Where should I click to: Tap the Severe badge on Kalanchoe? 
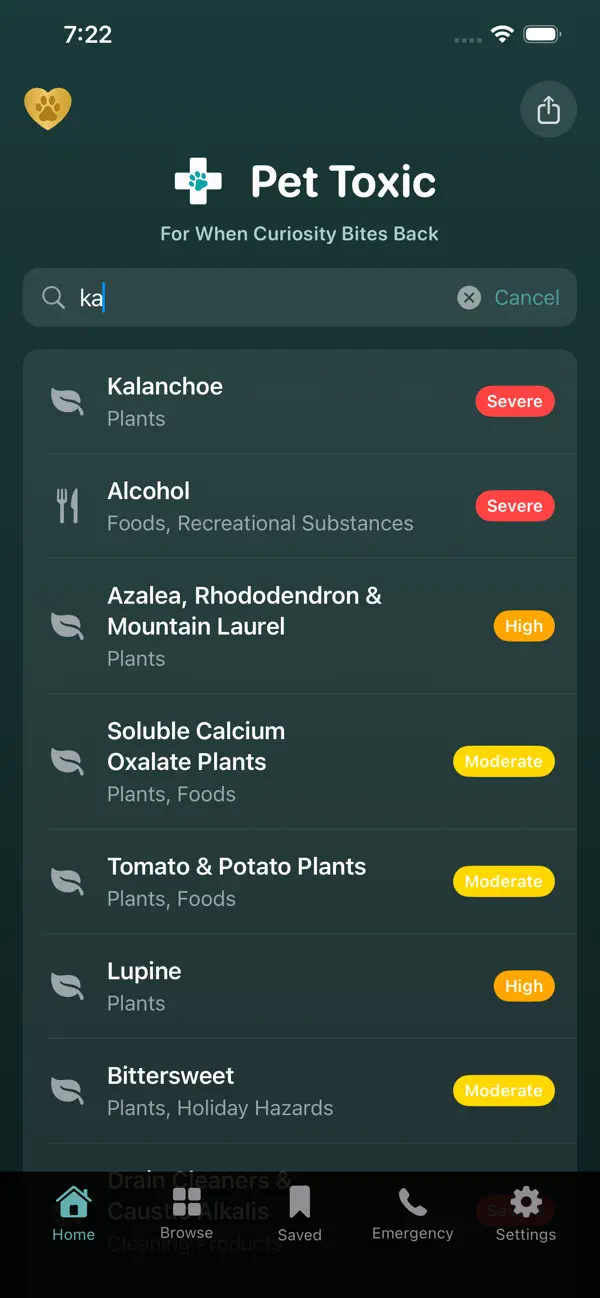click(x=515, y=401)
